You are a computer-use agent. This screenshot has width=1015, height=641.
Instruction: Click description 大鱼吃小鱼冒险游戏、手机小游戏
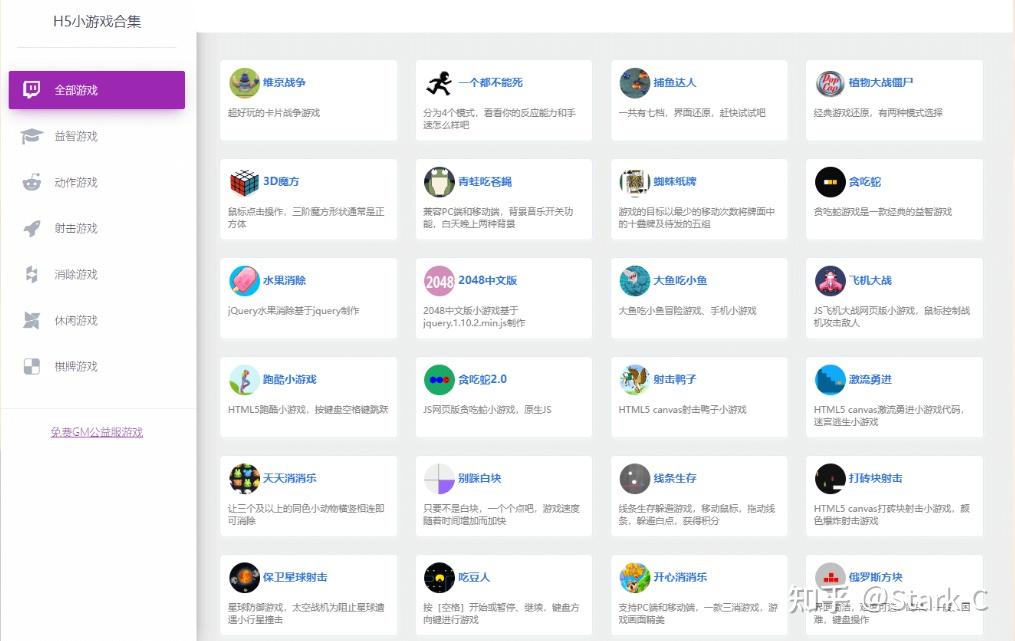(687, 311)
